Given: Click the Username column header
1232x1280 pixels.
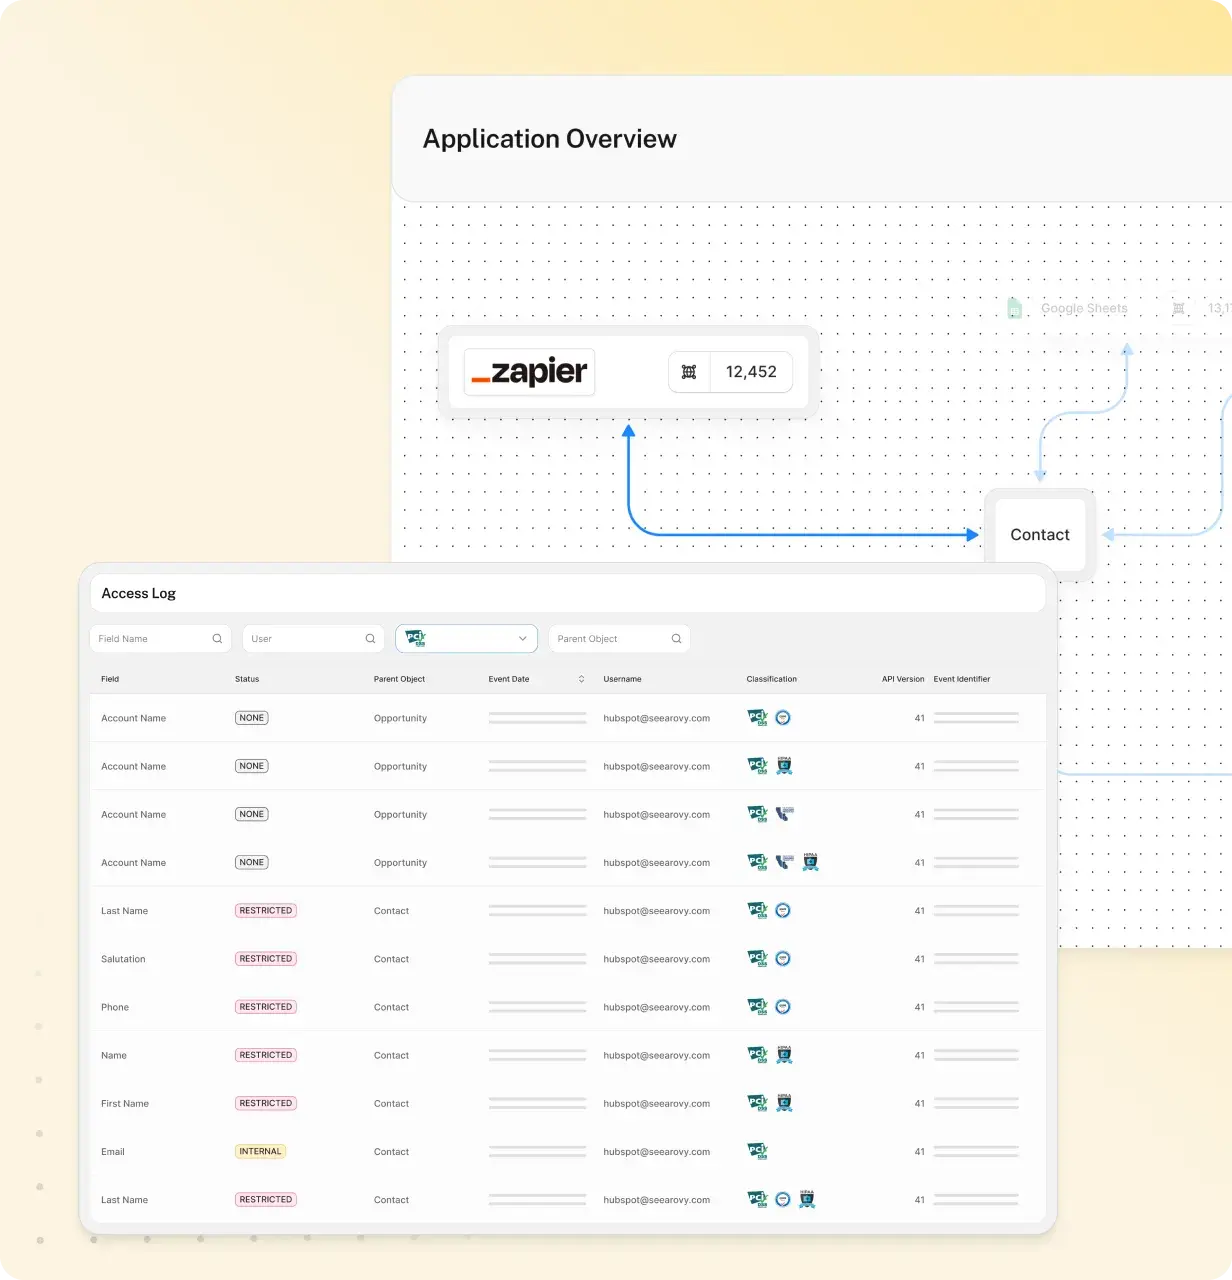Looking at the screenshot, I should pos(622,679).
